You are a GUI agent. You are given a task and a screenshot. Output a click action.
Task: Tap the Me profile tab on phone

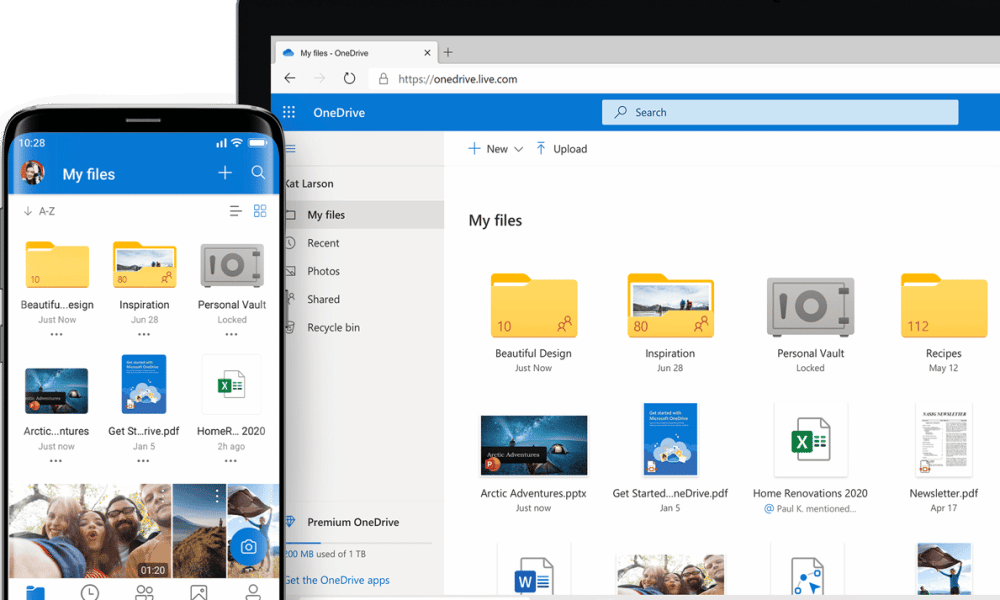[253, 592]
